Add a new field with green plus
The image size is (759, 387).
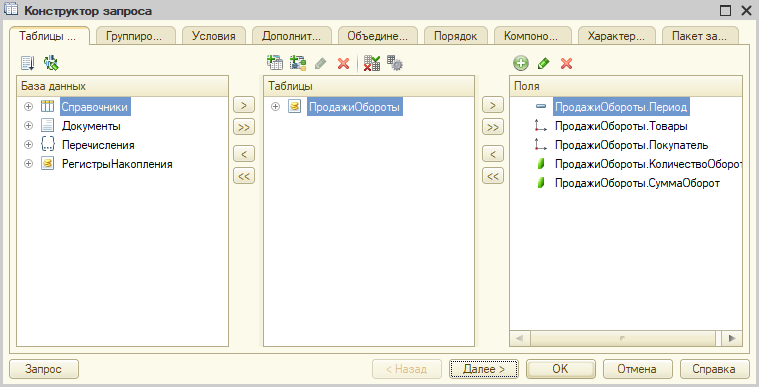pos(521,63)
